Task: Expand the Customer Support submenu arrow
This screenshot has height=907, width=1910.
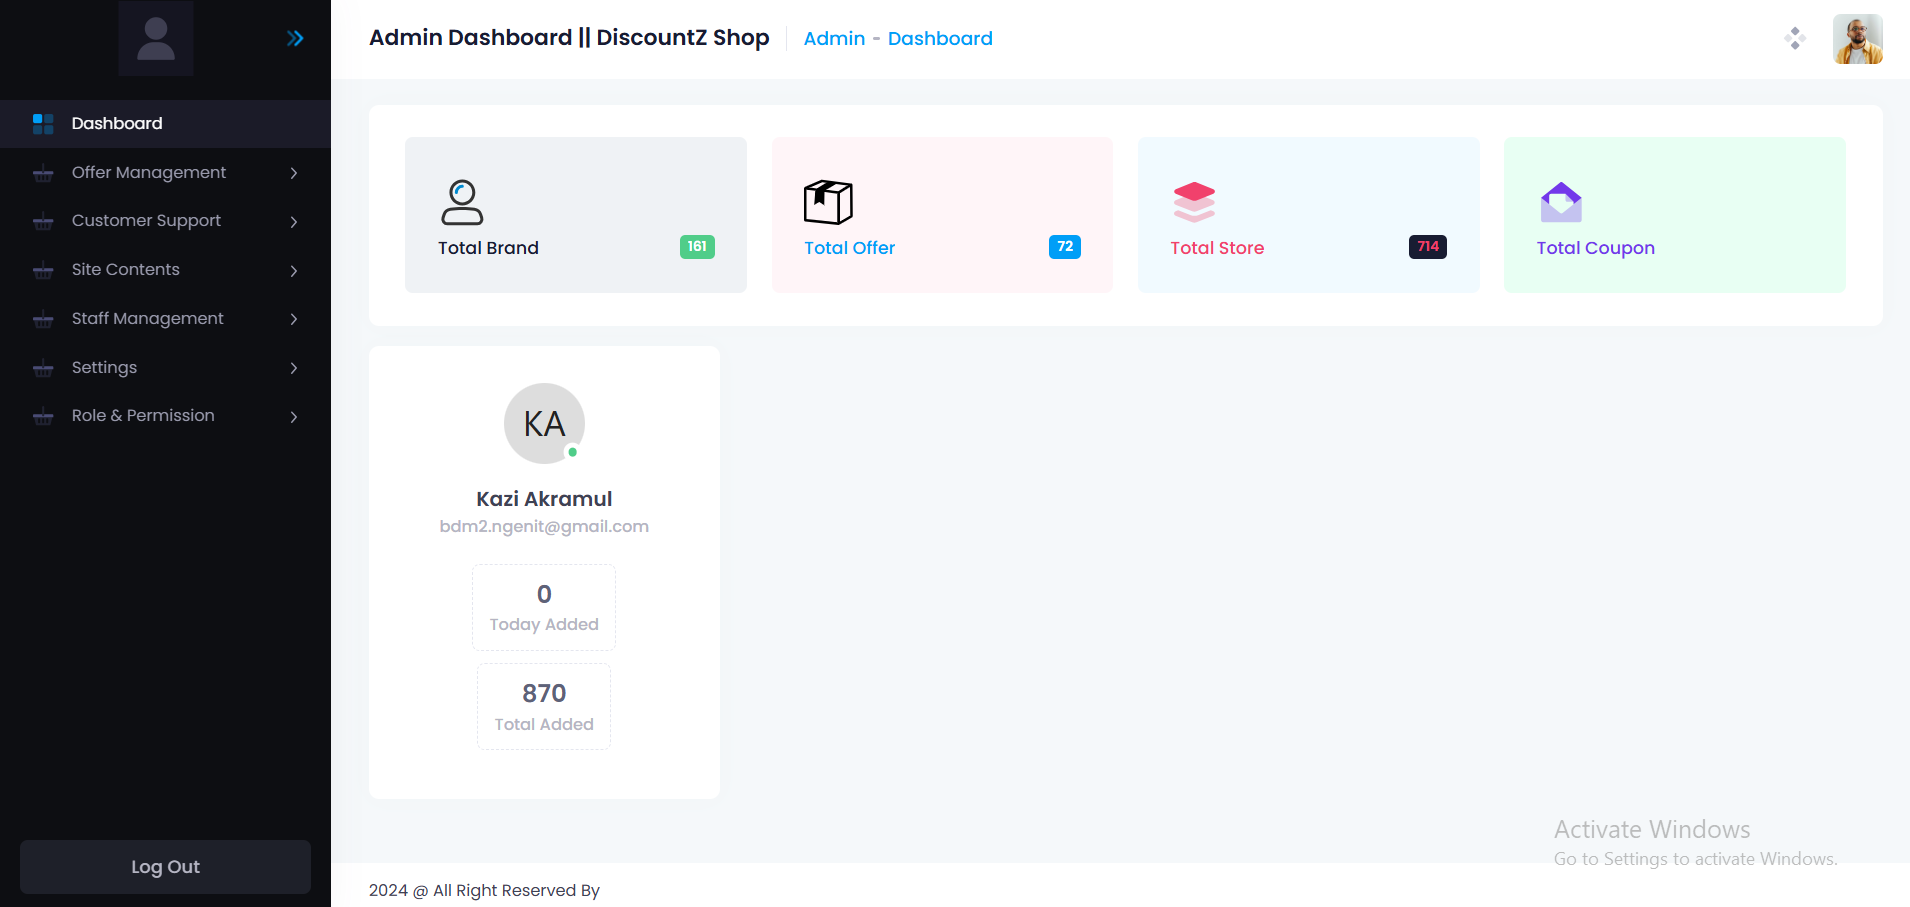Action: tap(294, 222)
